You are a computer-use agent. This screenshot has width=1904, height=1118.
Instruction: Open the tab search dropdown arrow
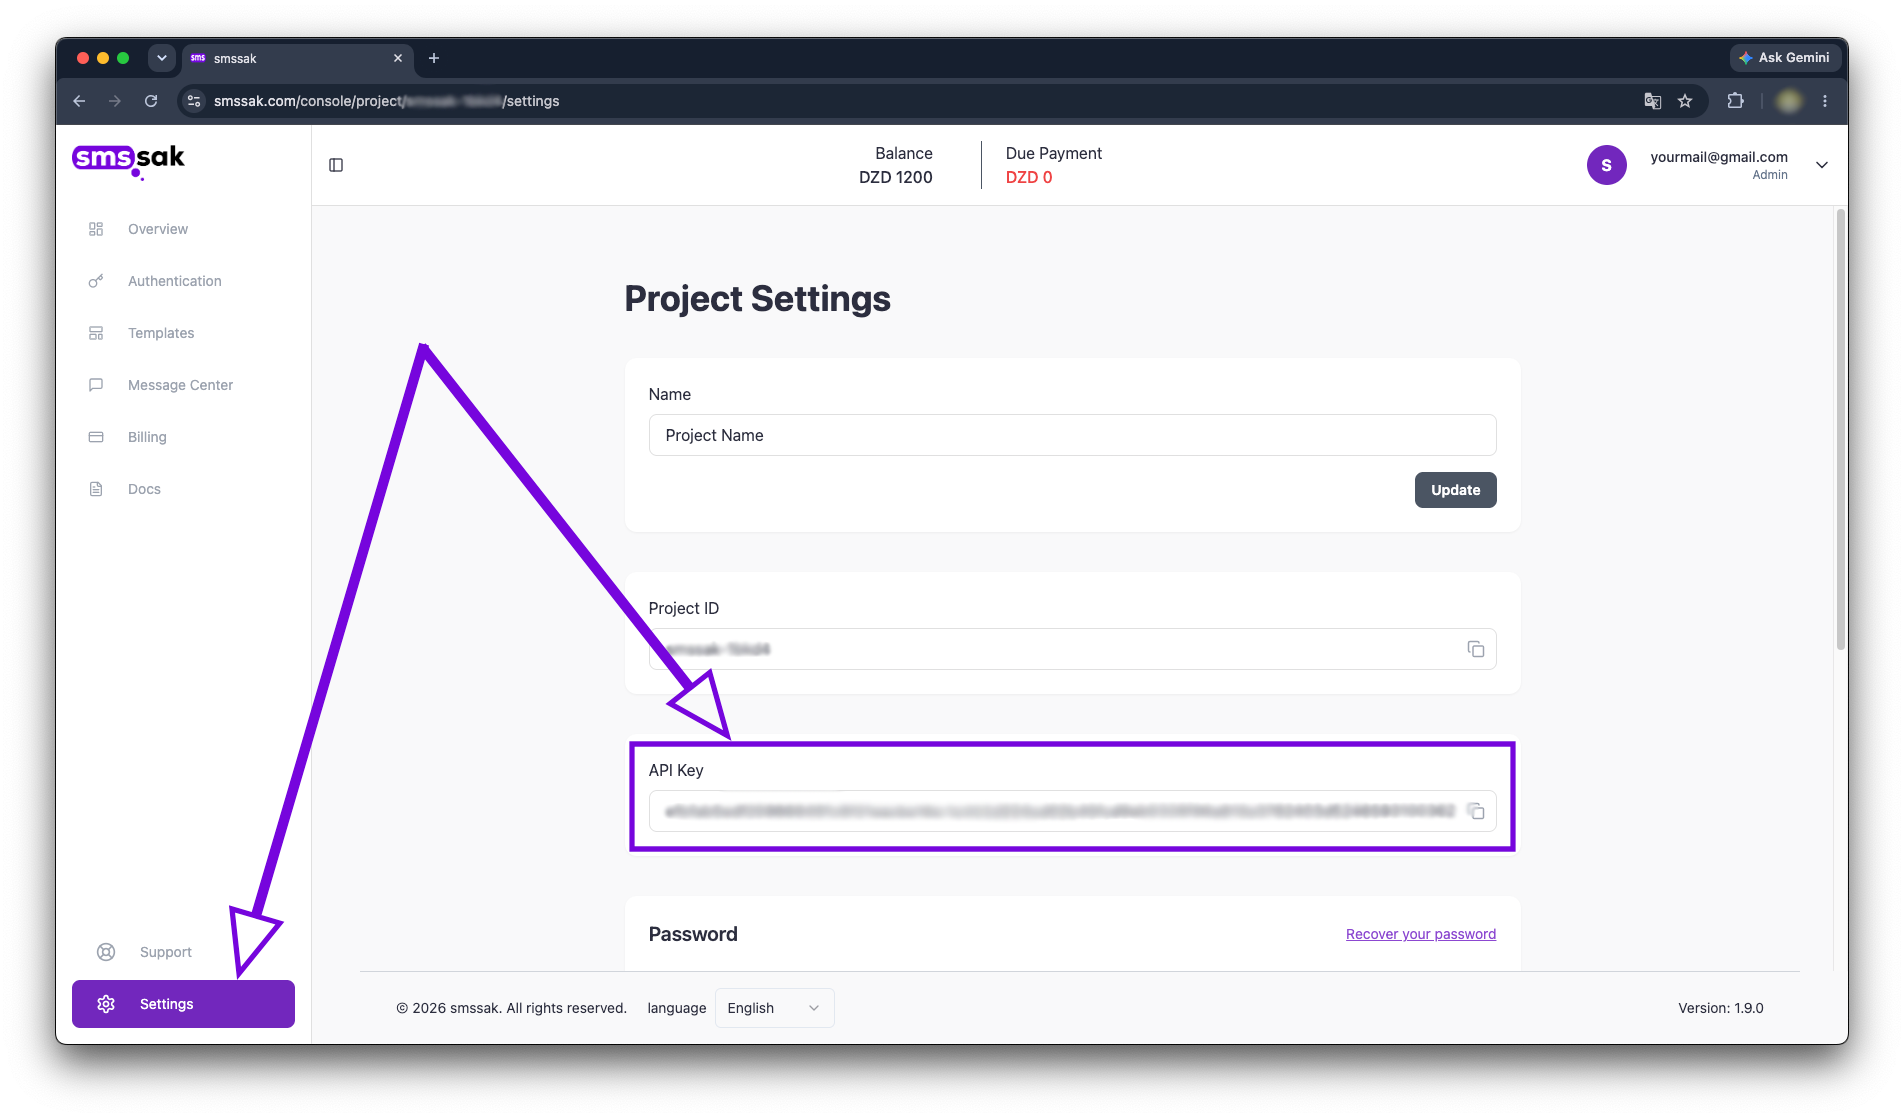pos(162,58)
